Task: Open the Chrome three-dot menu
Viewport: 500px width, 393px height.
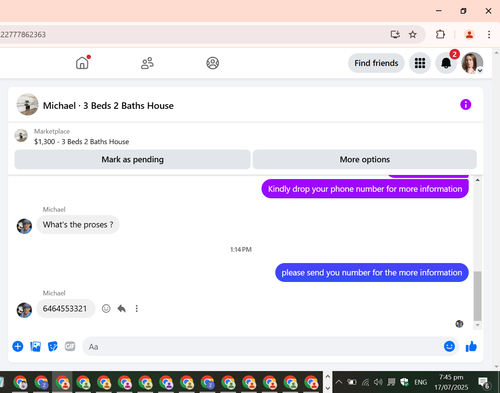Action: [x=489, y=34]
